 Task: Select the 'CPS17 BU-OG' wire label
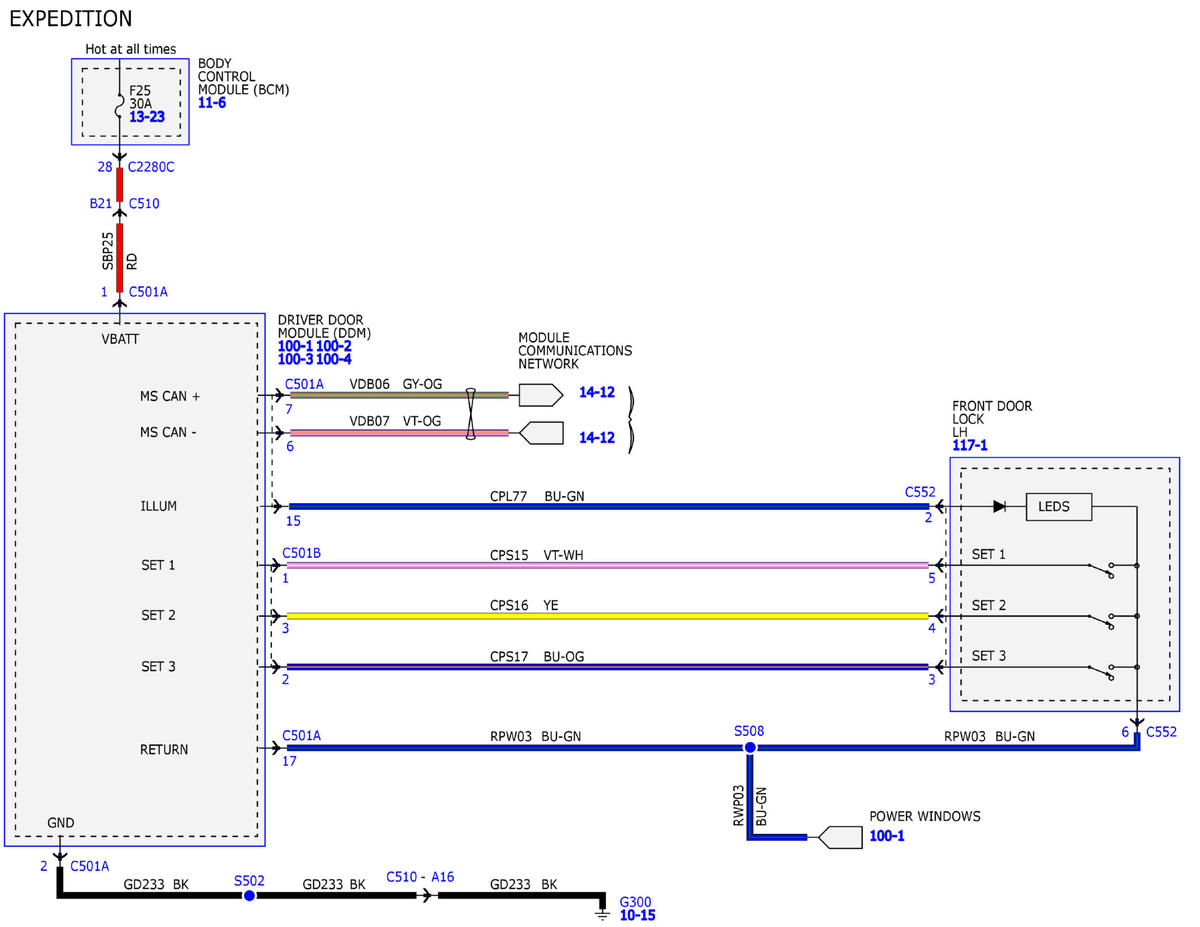click(x=537, y=656)
